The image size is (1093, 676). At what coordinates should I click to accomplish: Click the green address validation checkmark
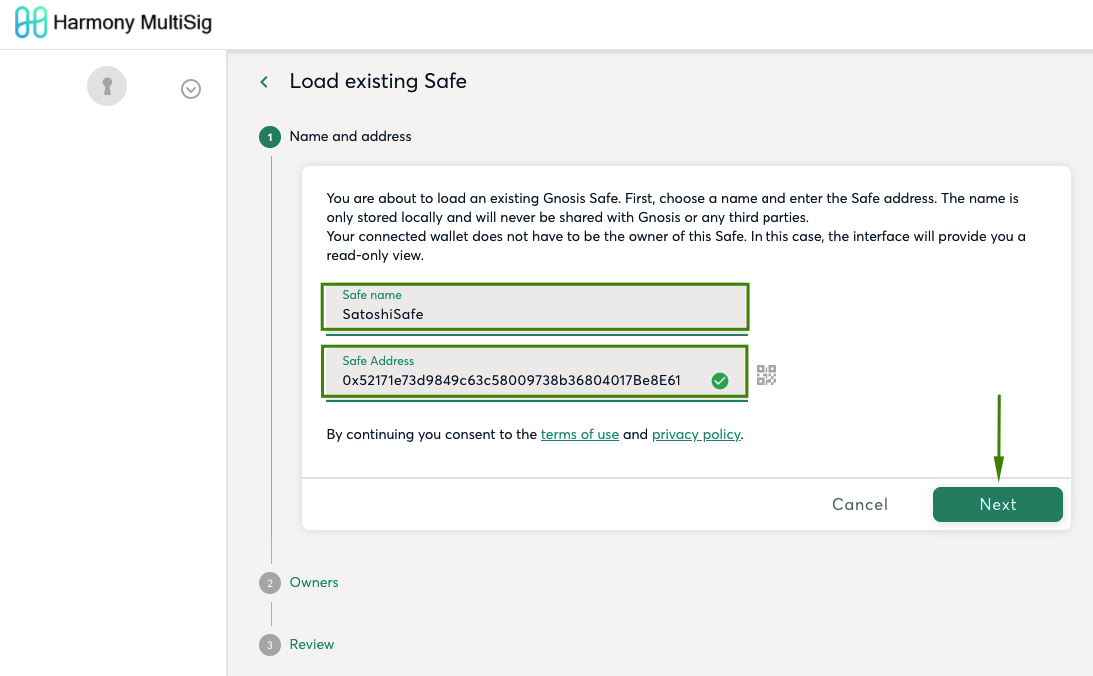pyautogui.click(x=720, y=381)
